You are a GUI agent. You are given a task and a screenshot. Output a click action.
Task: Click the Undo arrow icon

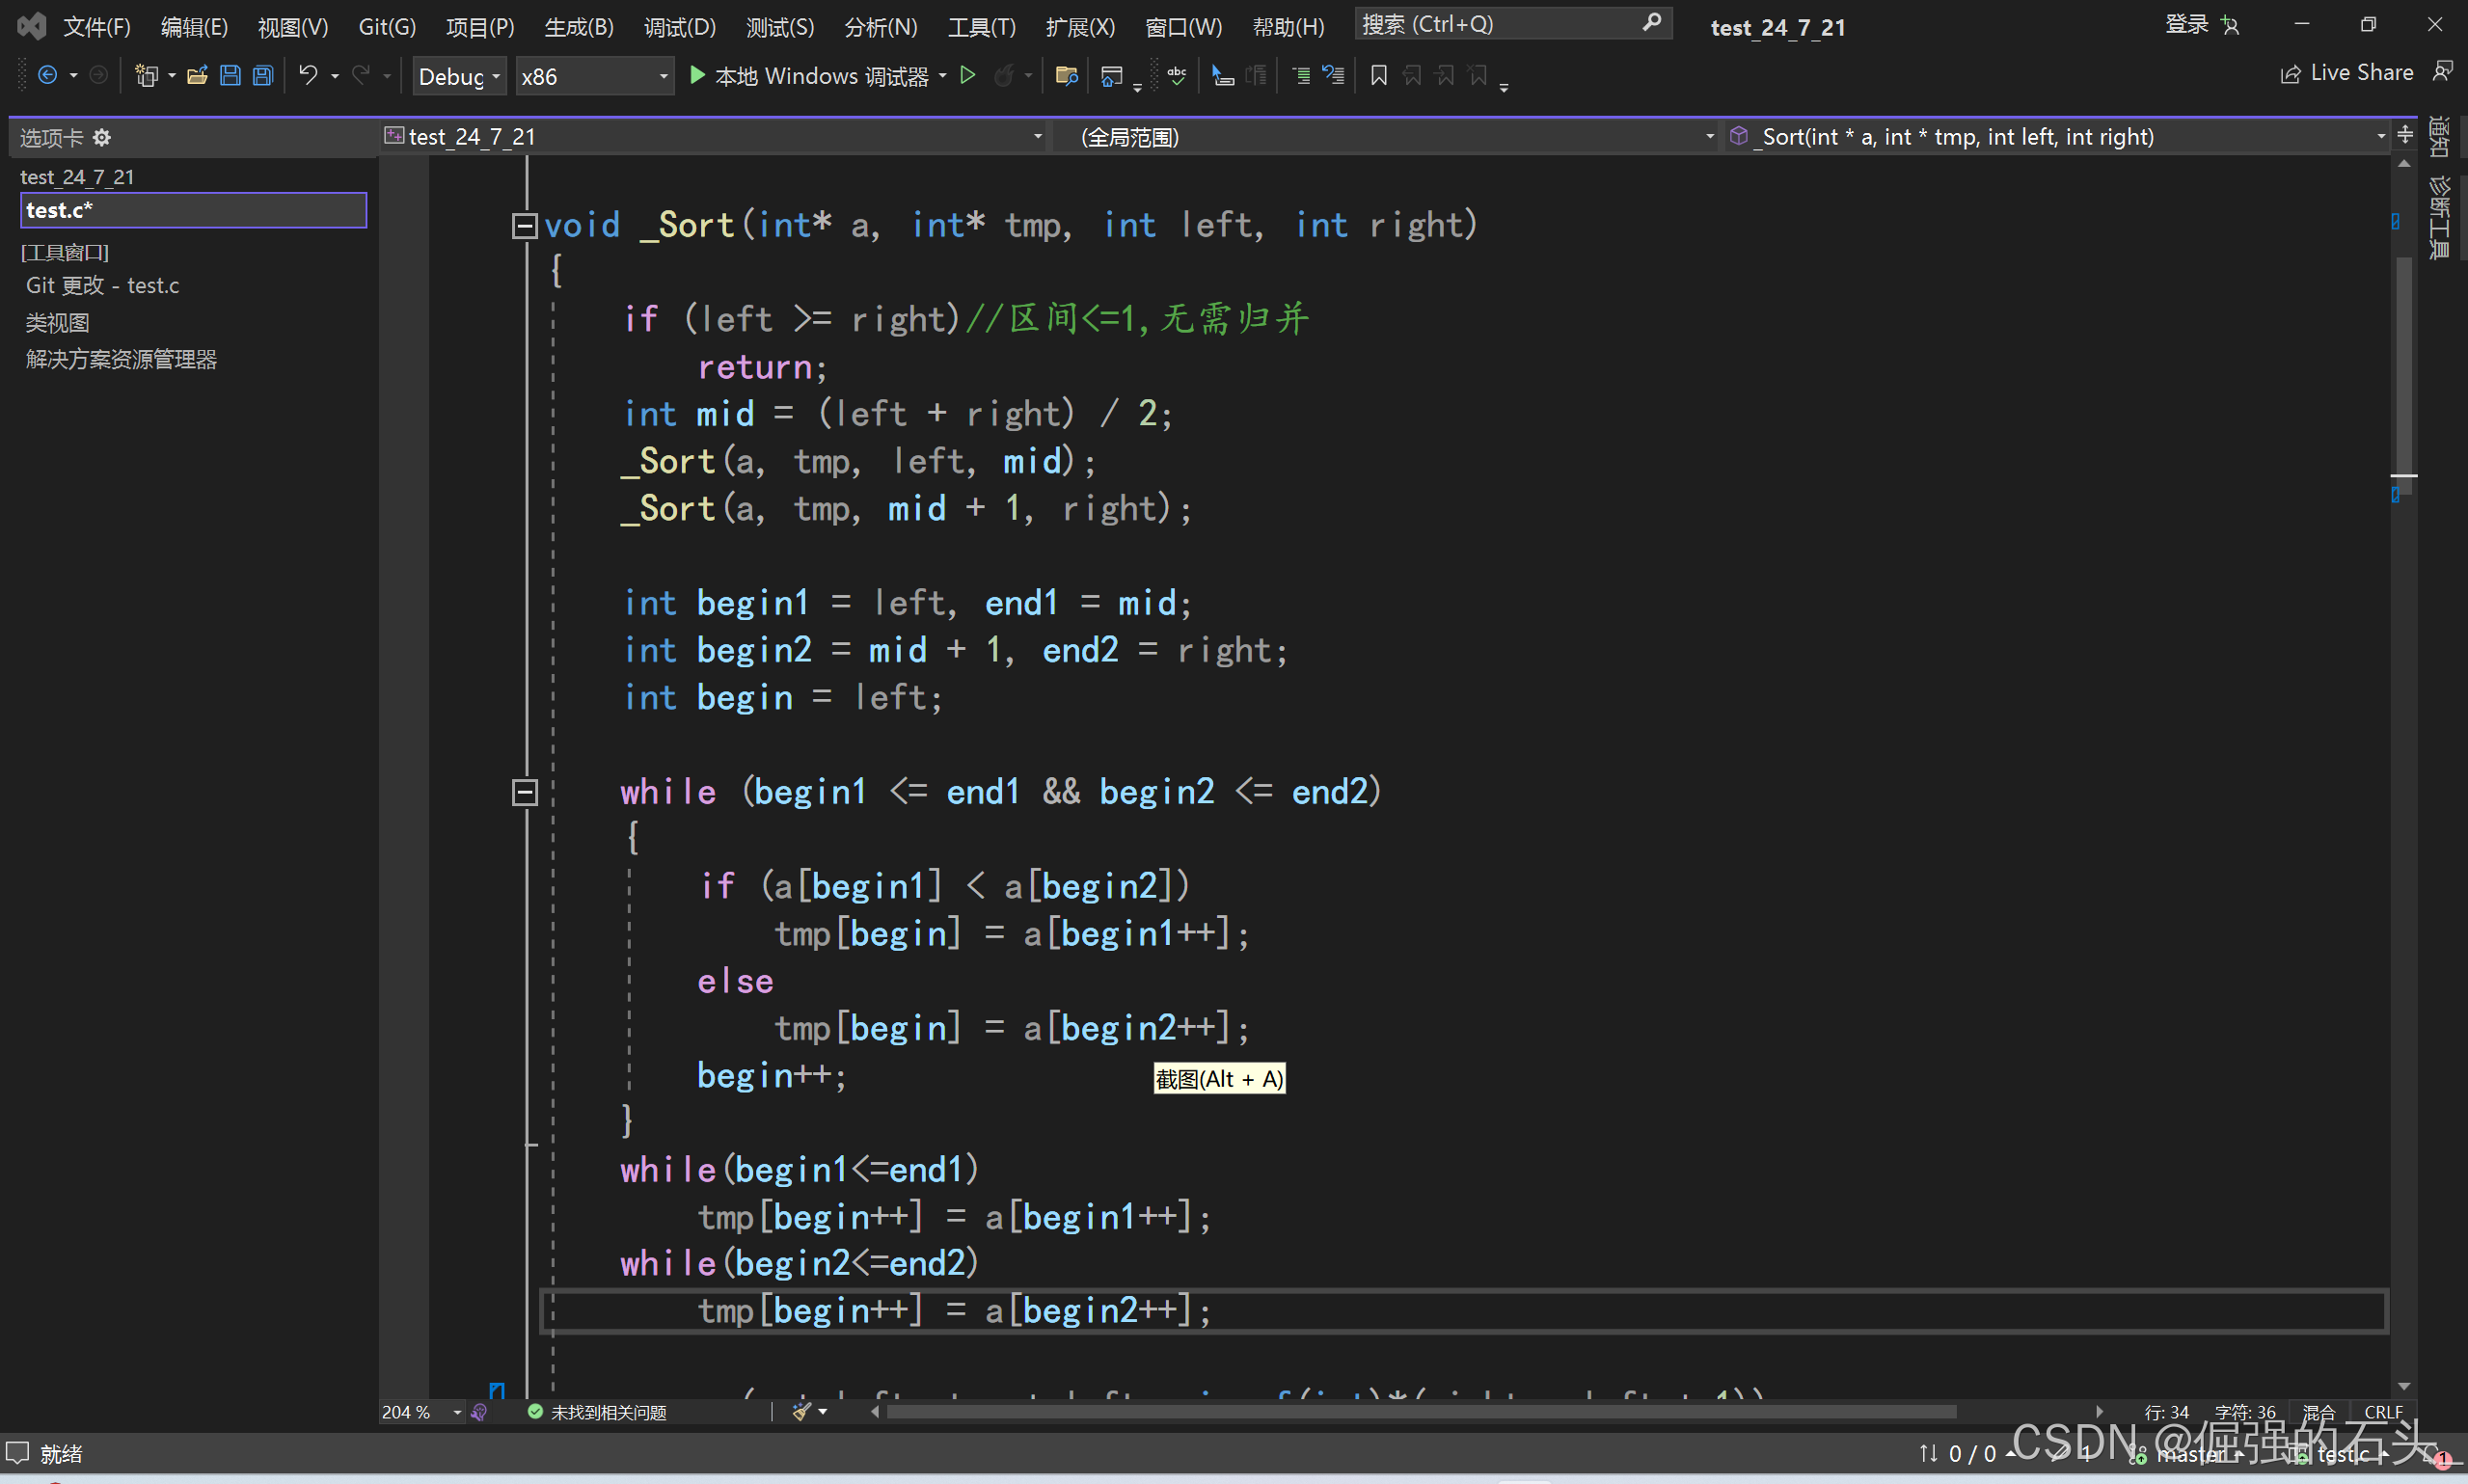pyautogui.click(x=308, y=76)
